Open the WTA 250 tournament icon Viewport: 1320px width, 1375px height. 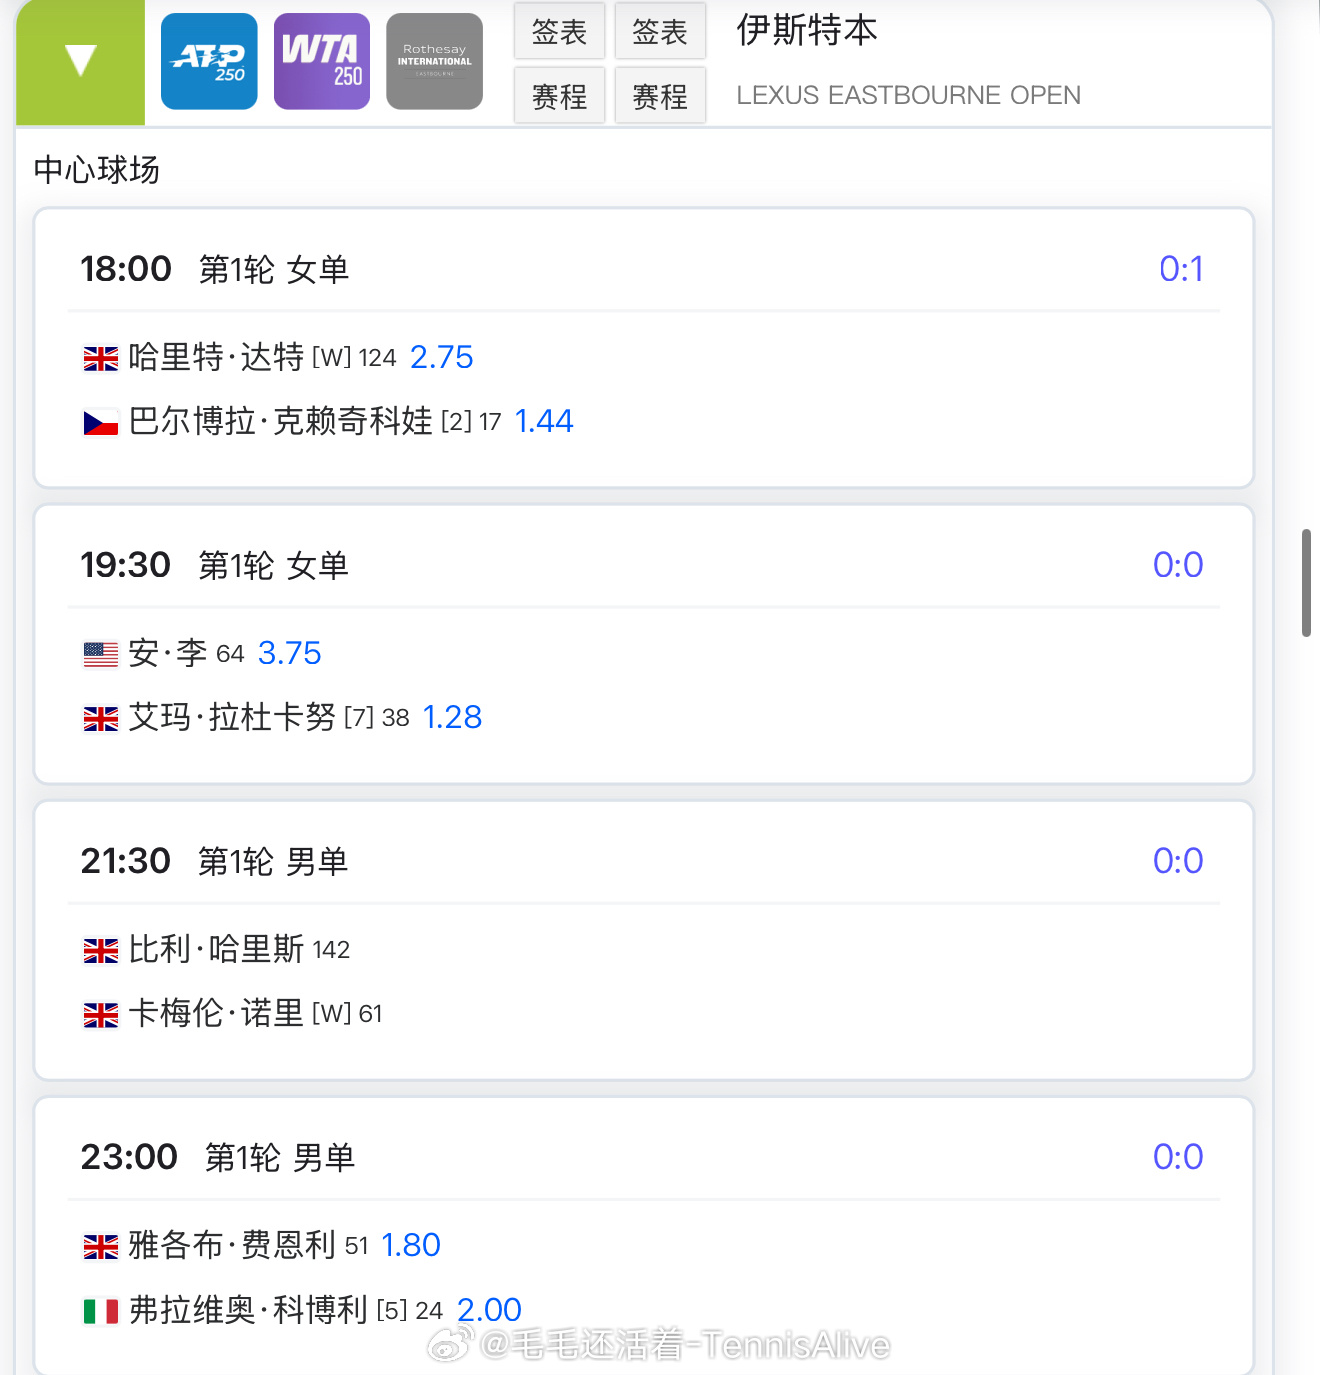(322, 61)
